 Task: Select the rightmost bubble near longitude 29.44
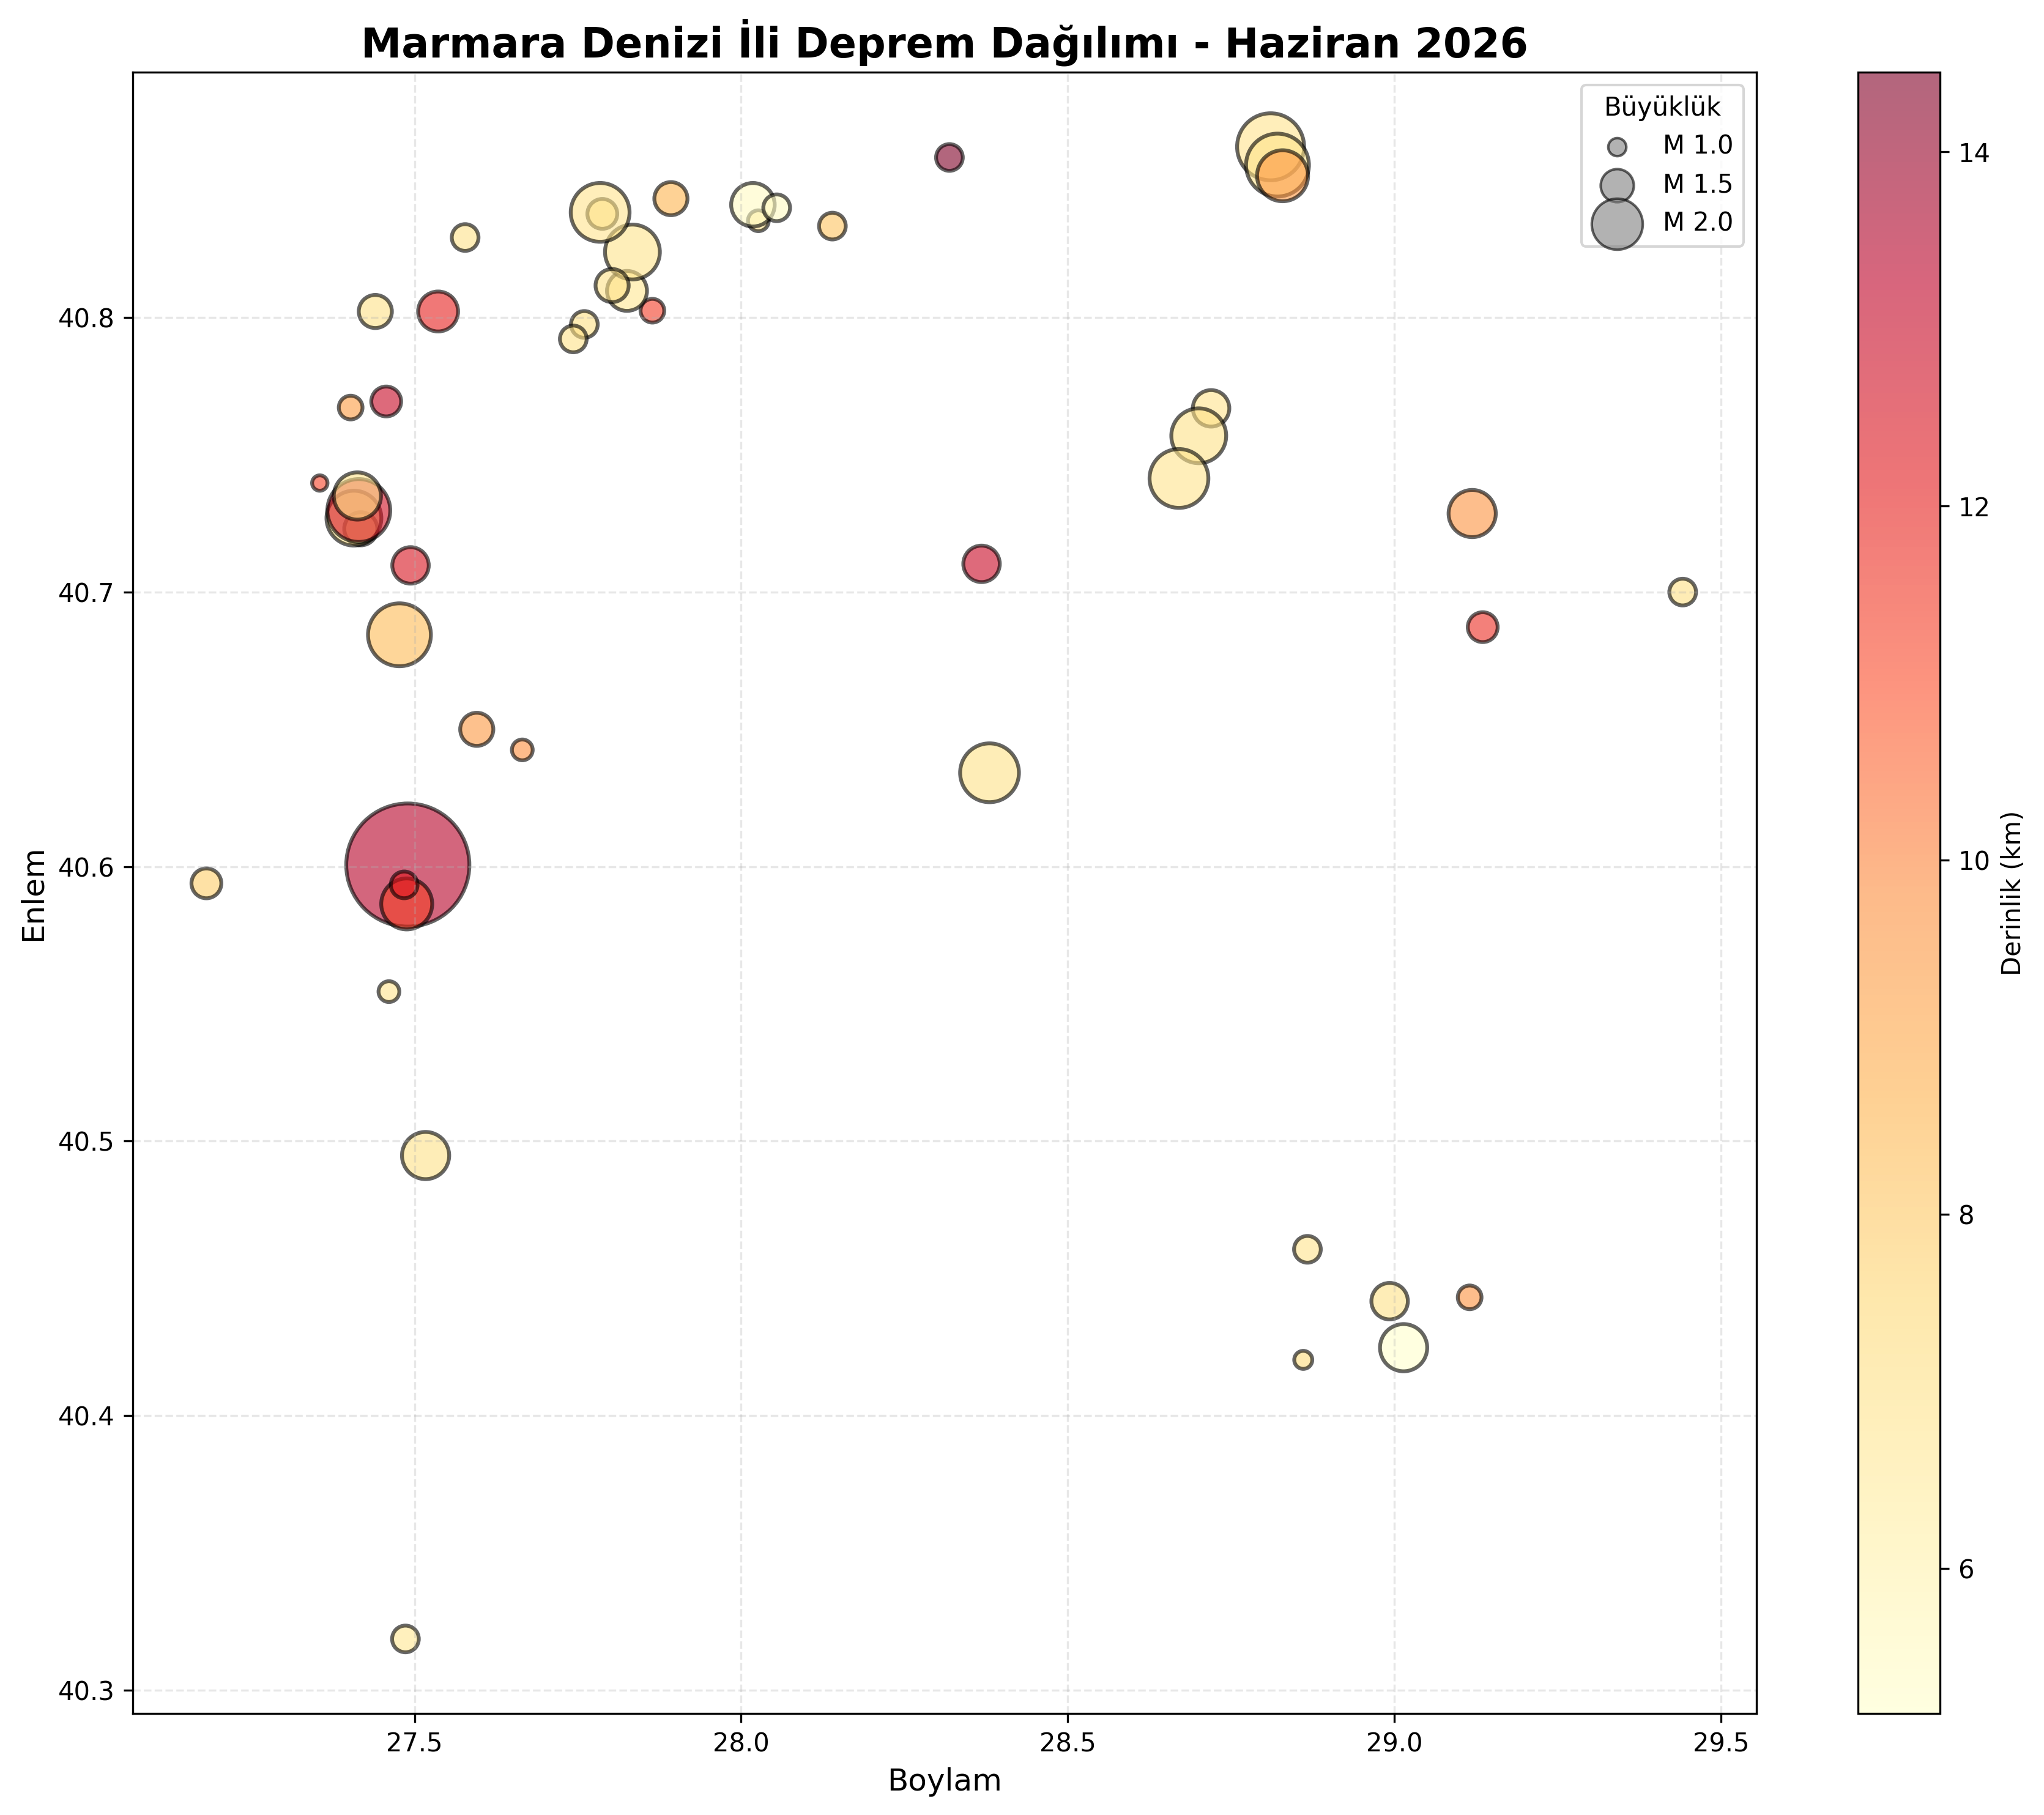click(1683, 593)
